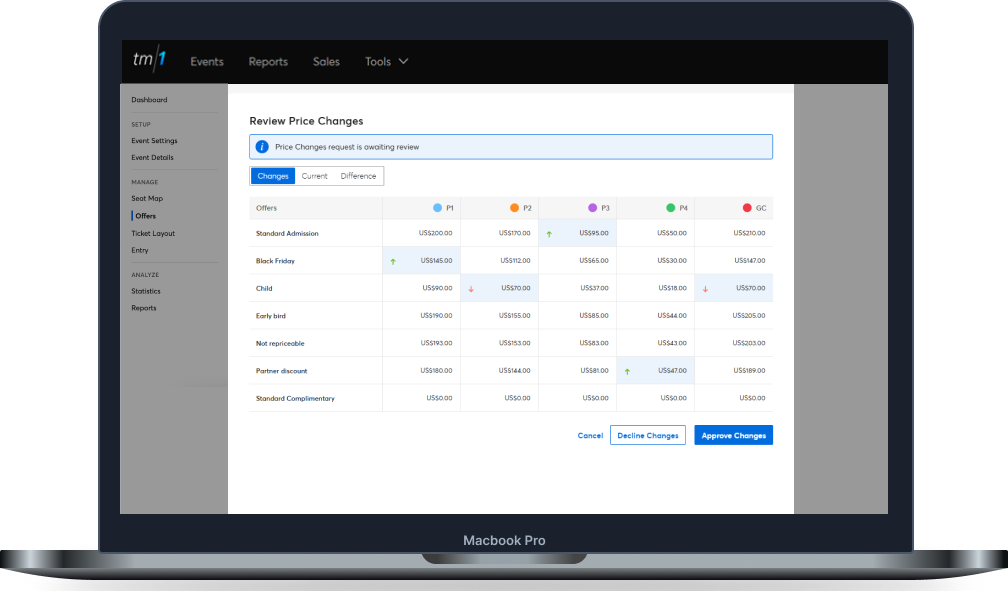Open the Events menu

click(x=207, y=62)
